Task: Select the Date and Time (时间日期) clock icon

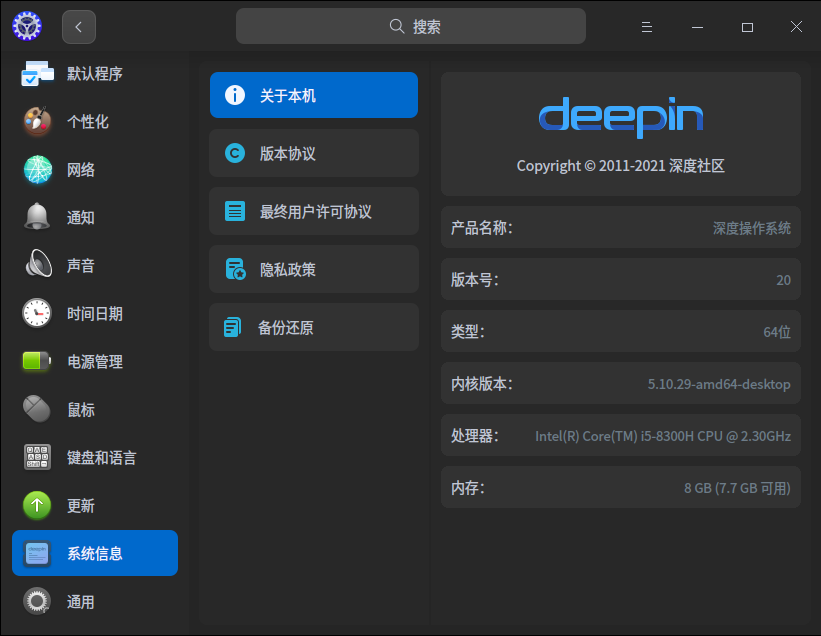Action: (x=37, y=314)
